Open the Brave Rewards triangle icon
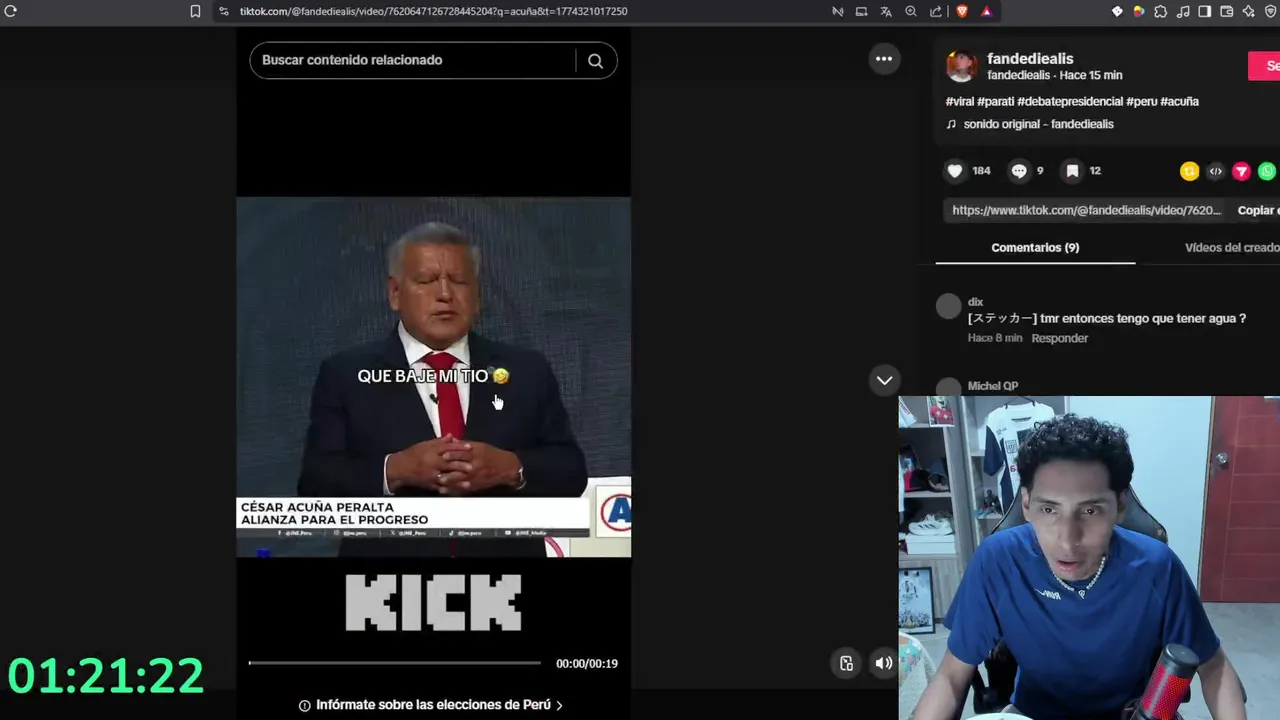The image size is (1280, 720). click(986, 11)
